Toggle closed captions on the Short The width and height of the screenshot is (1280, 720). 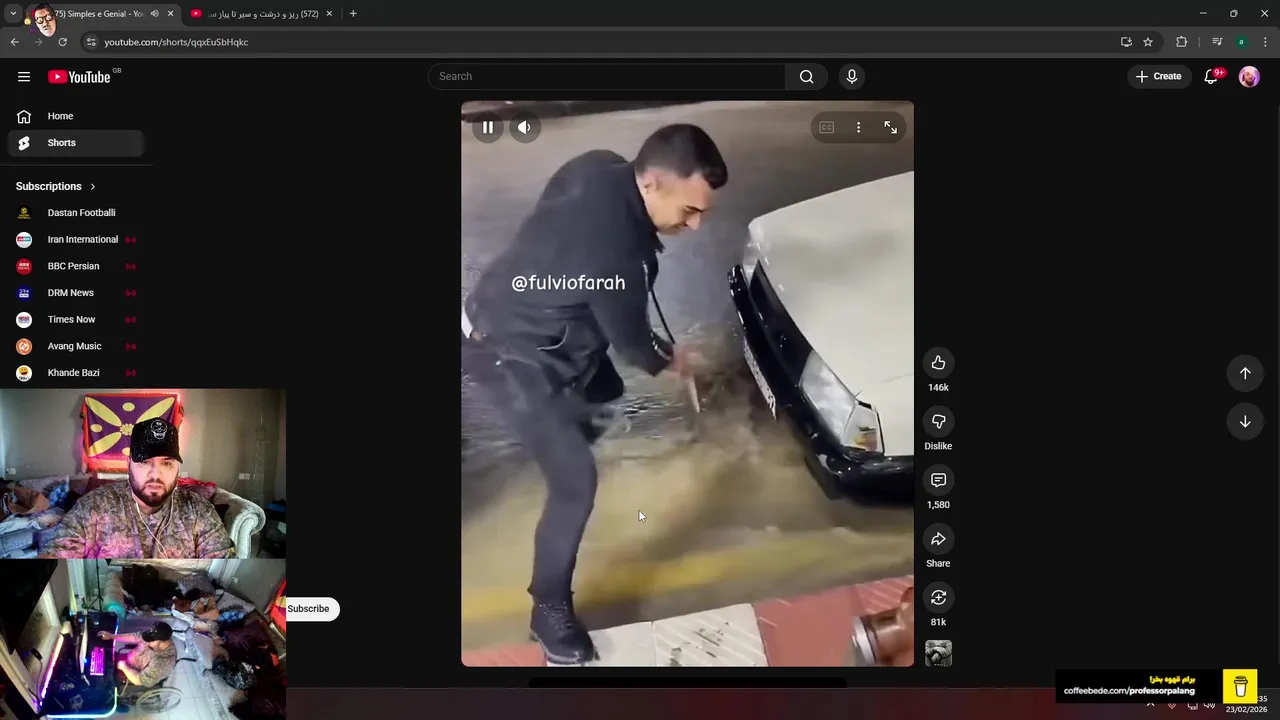point(826,127)
